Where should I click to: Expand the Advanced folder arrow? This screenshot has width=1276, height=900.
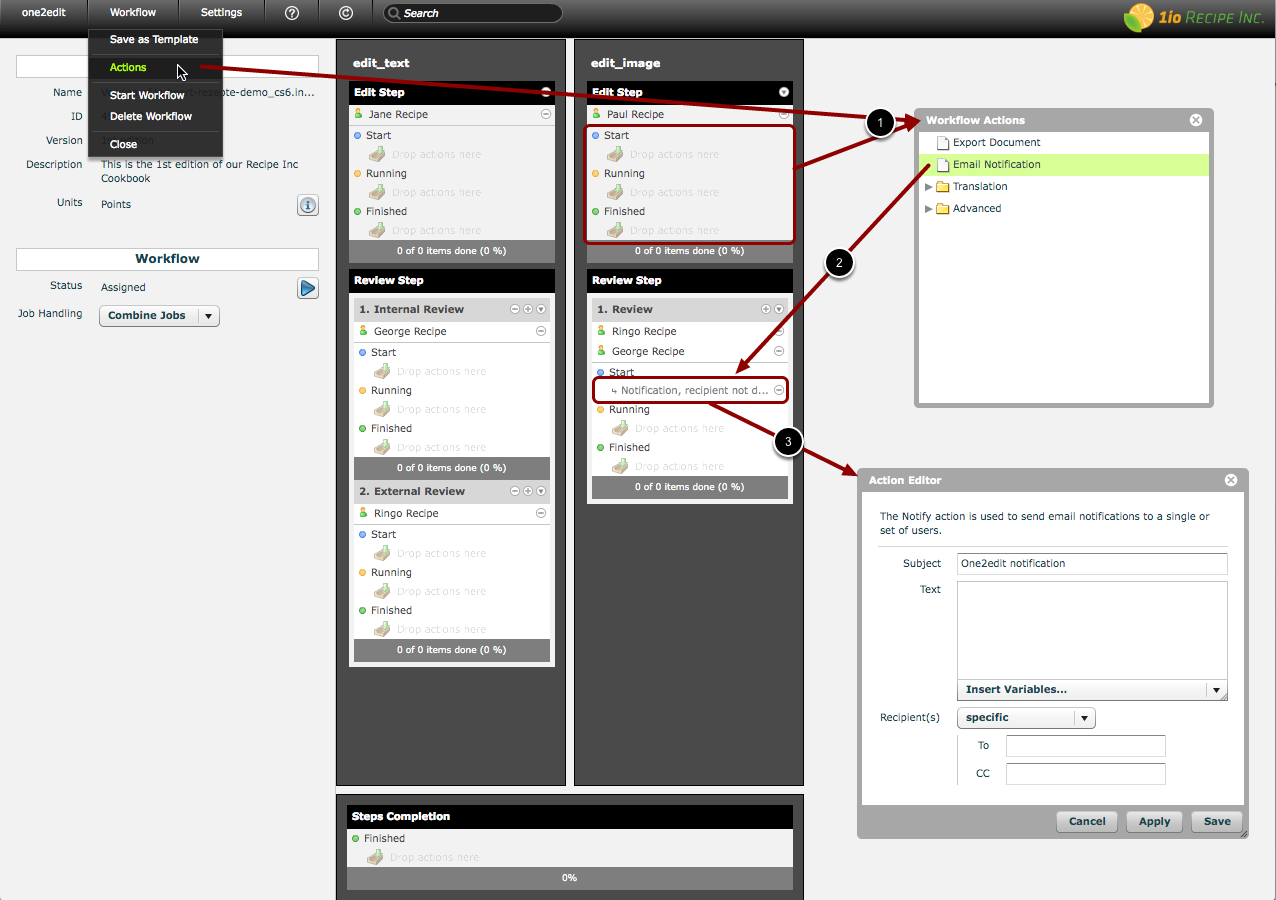pos(928,208)
